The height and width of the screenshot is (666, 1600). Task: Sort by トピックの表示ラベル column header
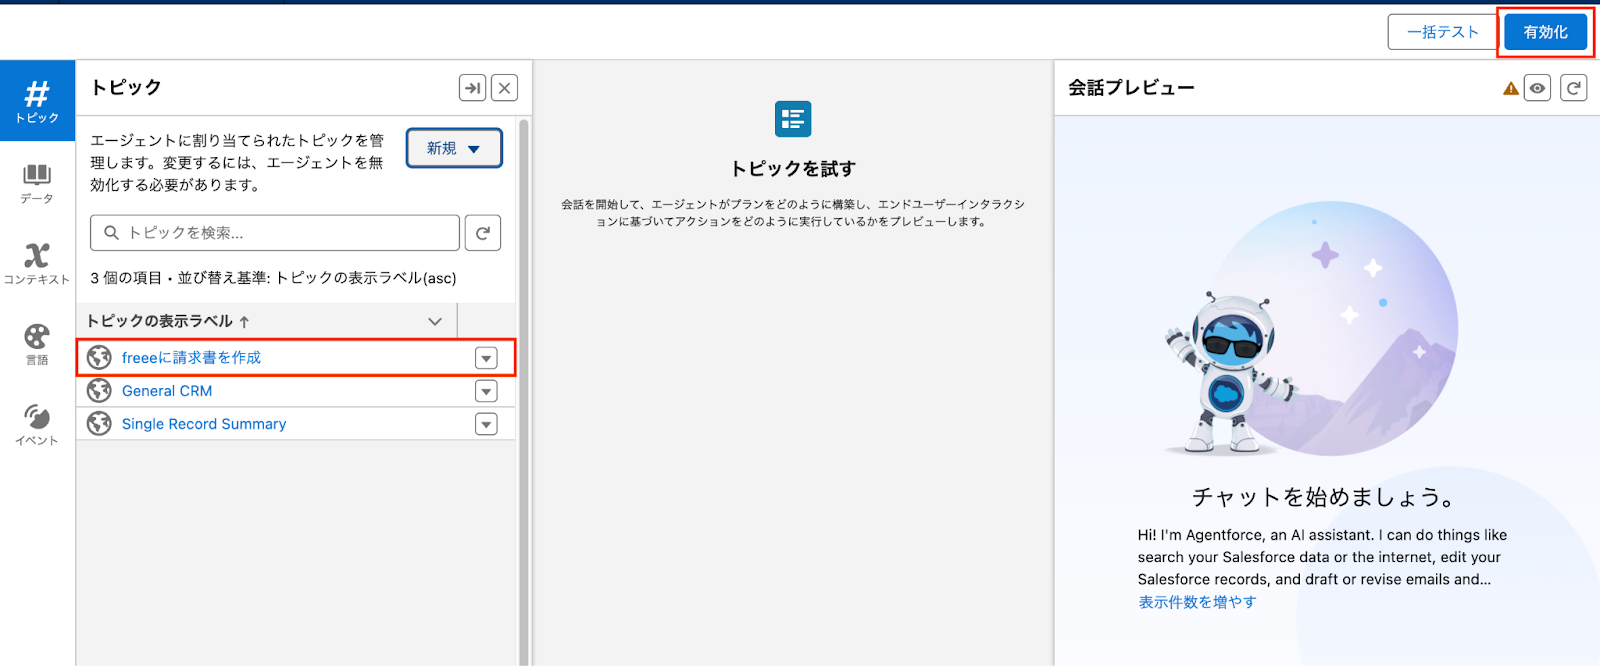[168, 321]
